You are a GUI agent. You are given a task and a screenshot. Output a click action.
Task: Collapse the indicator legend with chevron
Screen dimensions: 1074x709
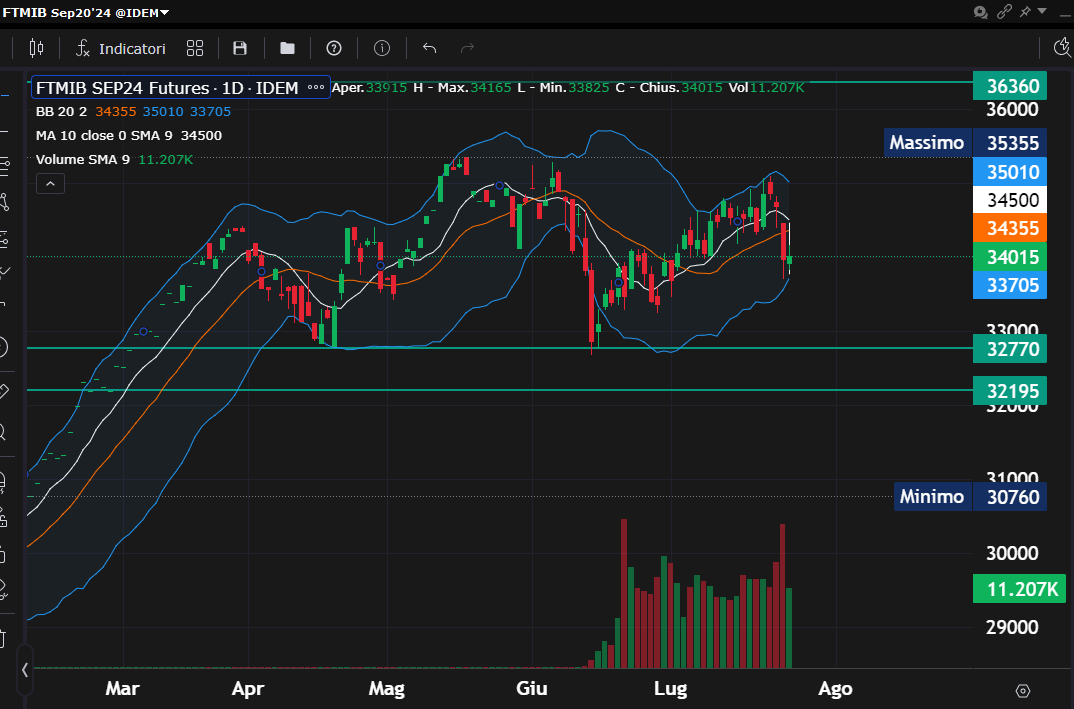coord(49,183)
